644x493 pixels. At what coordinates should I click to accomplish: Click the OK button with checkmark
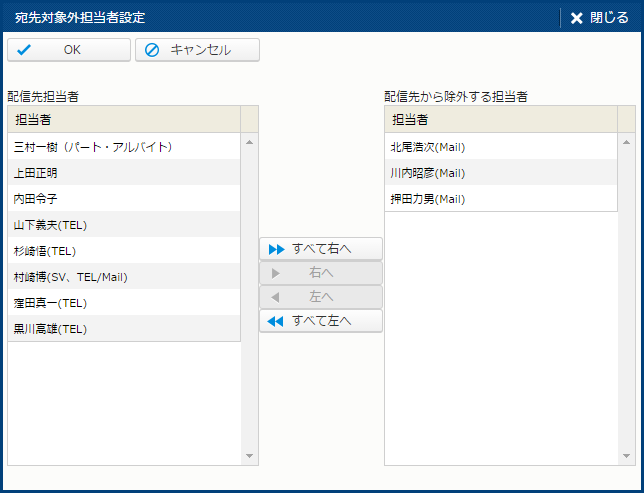point(69,50)
